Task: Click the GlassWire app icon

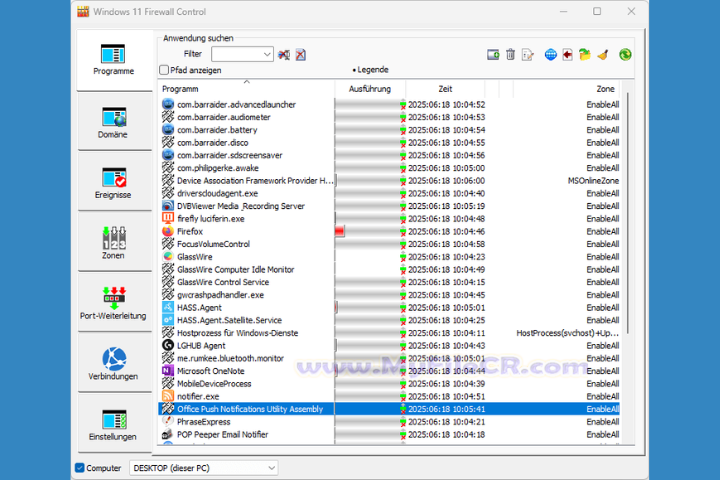Action: coord(168,256)
